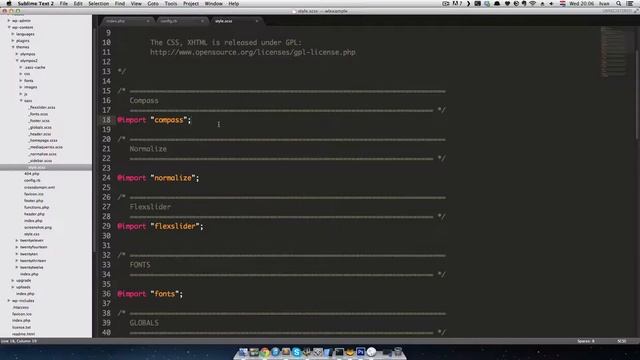Image resolution: width=640 pixels, height=360 pixels.
Task: Click the opensource.org GPL license URL
Action: point(253,52)
